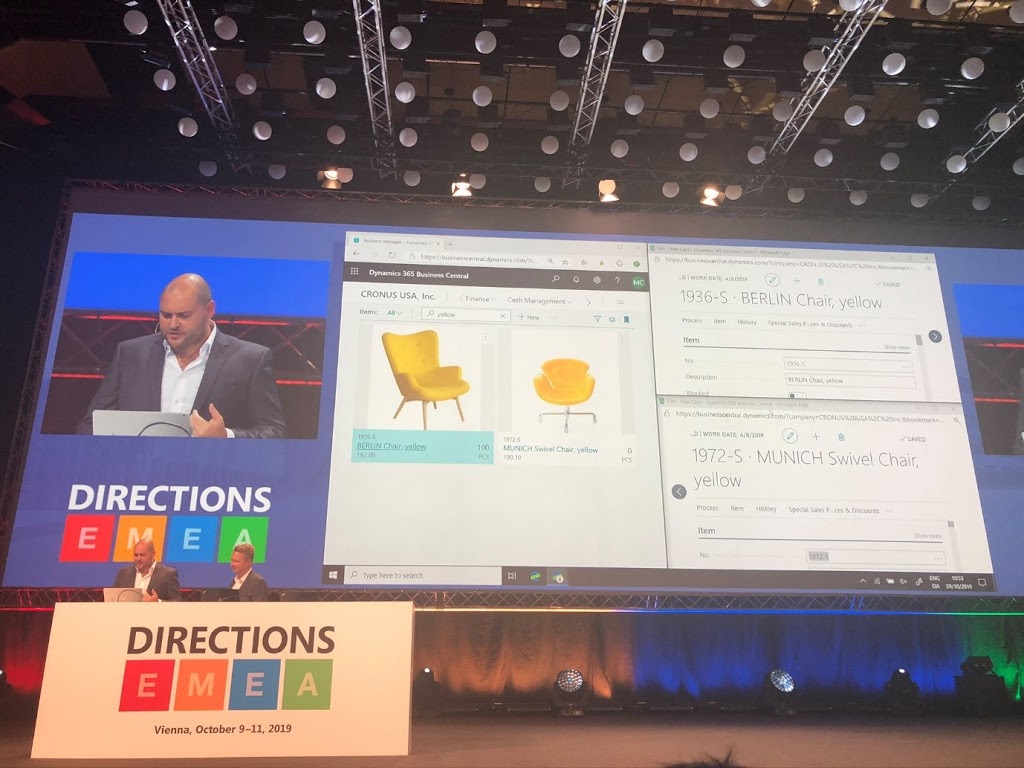The height and width of the screenshot is (768, 1024).
Task: Click the No. field on MUNICH card
Action: coord(875,557)
